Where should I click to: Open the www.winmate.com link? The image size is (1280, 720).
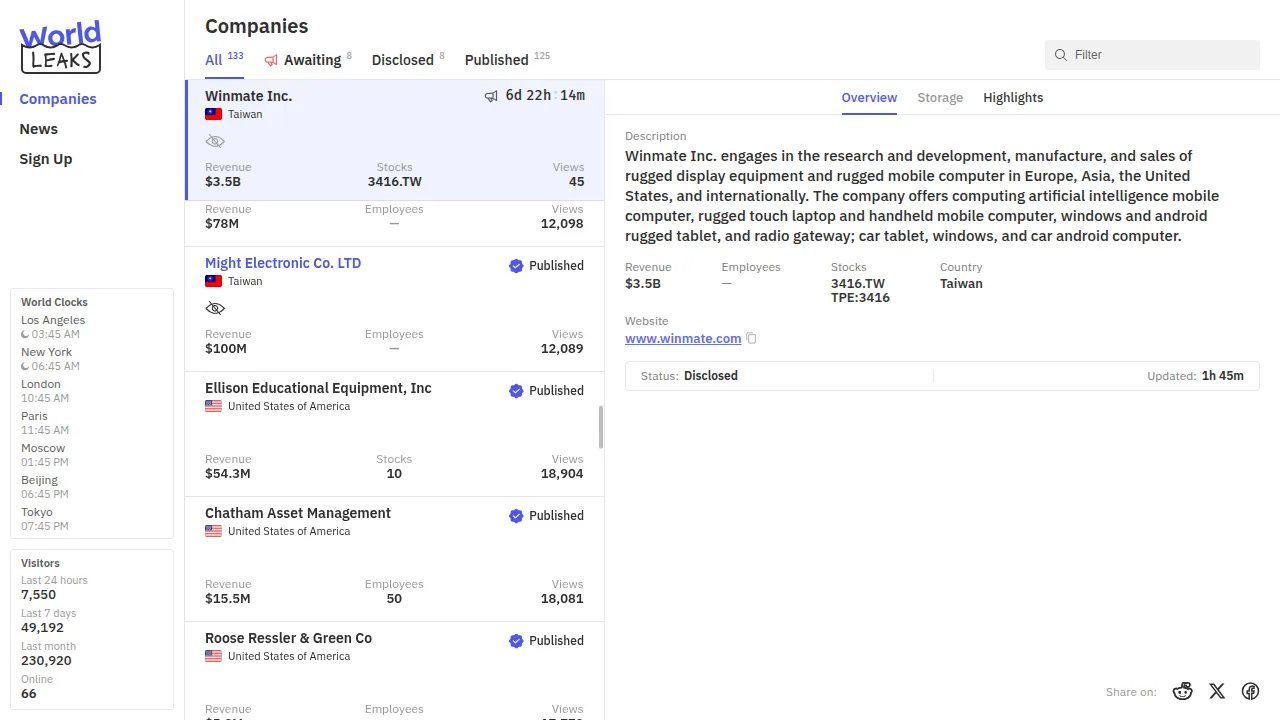click(x=683, y=339)
